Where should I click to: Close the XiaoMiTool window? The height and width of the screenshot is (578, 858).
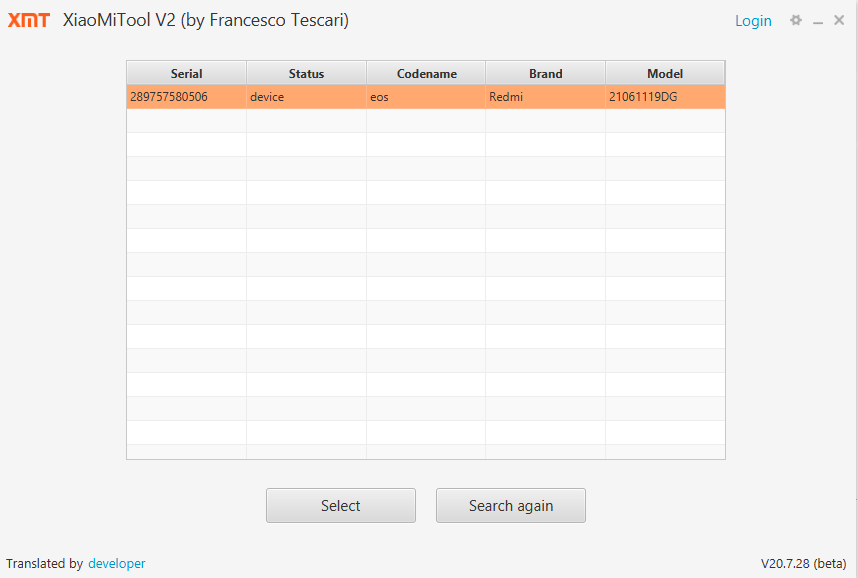[x=839, y=20]
